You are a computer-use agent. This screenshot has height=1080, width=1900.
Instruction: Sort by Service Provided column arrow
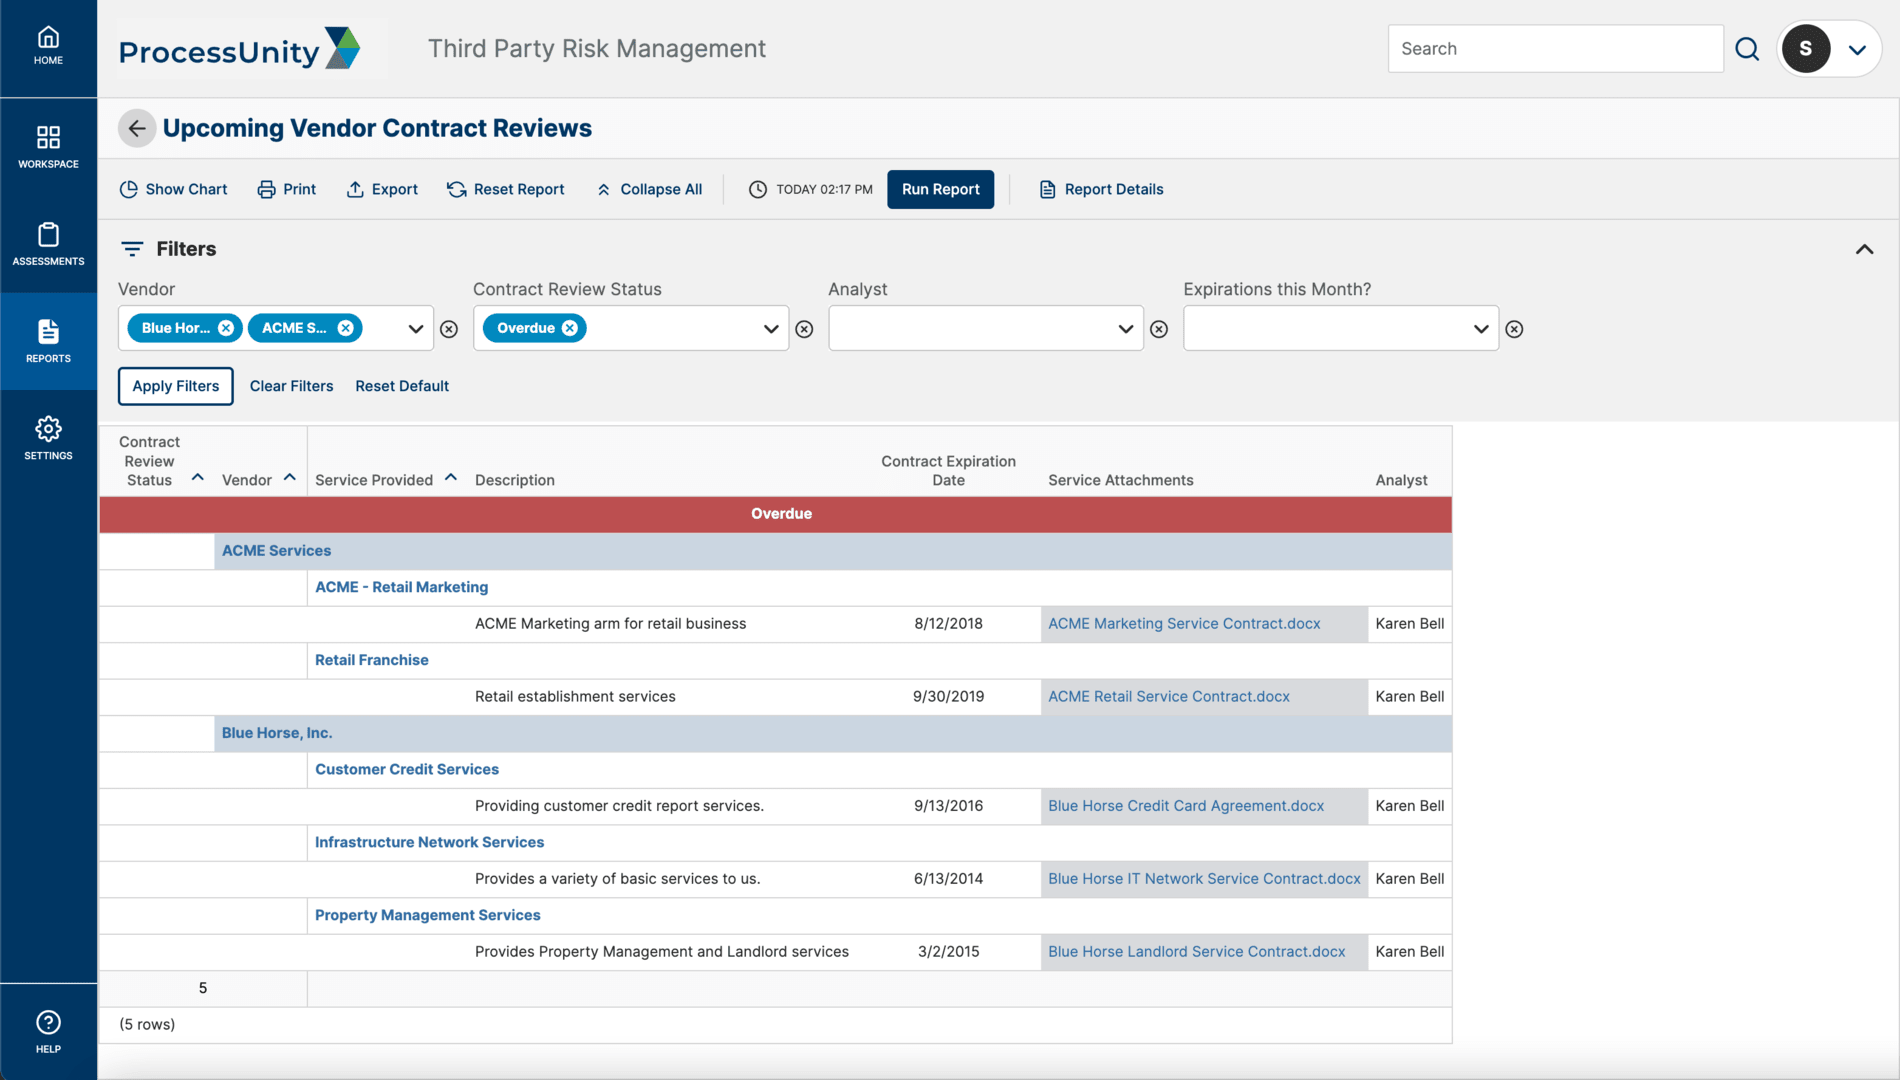click(x=451, y=477)
